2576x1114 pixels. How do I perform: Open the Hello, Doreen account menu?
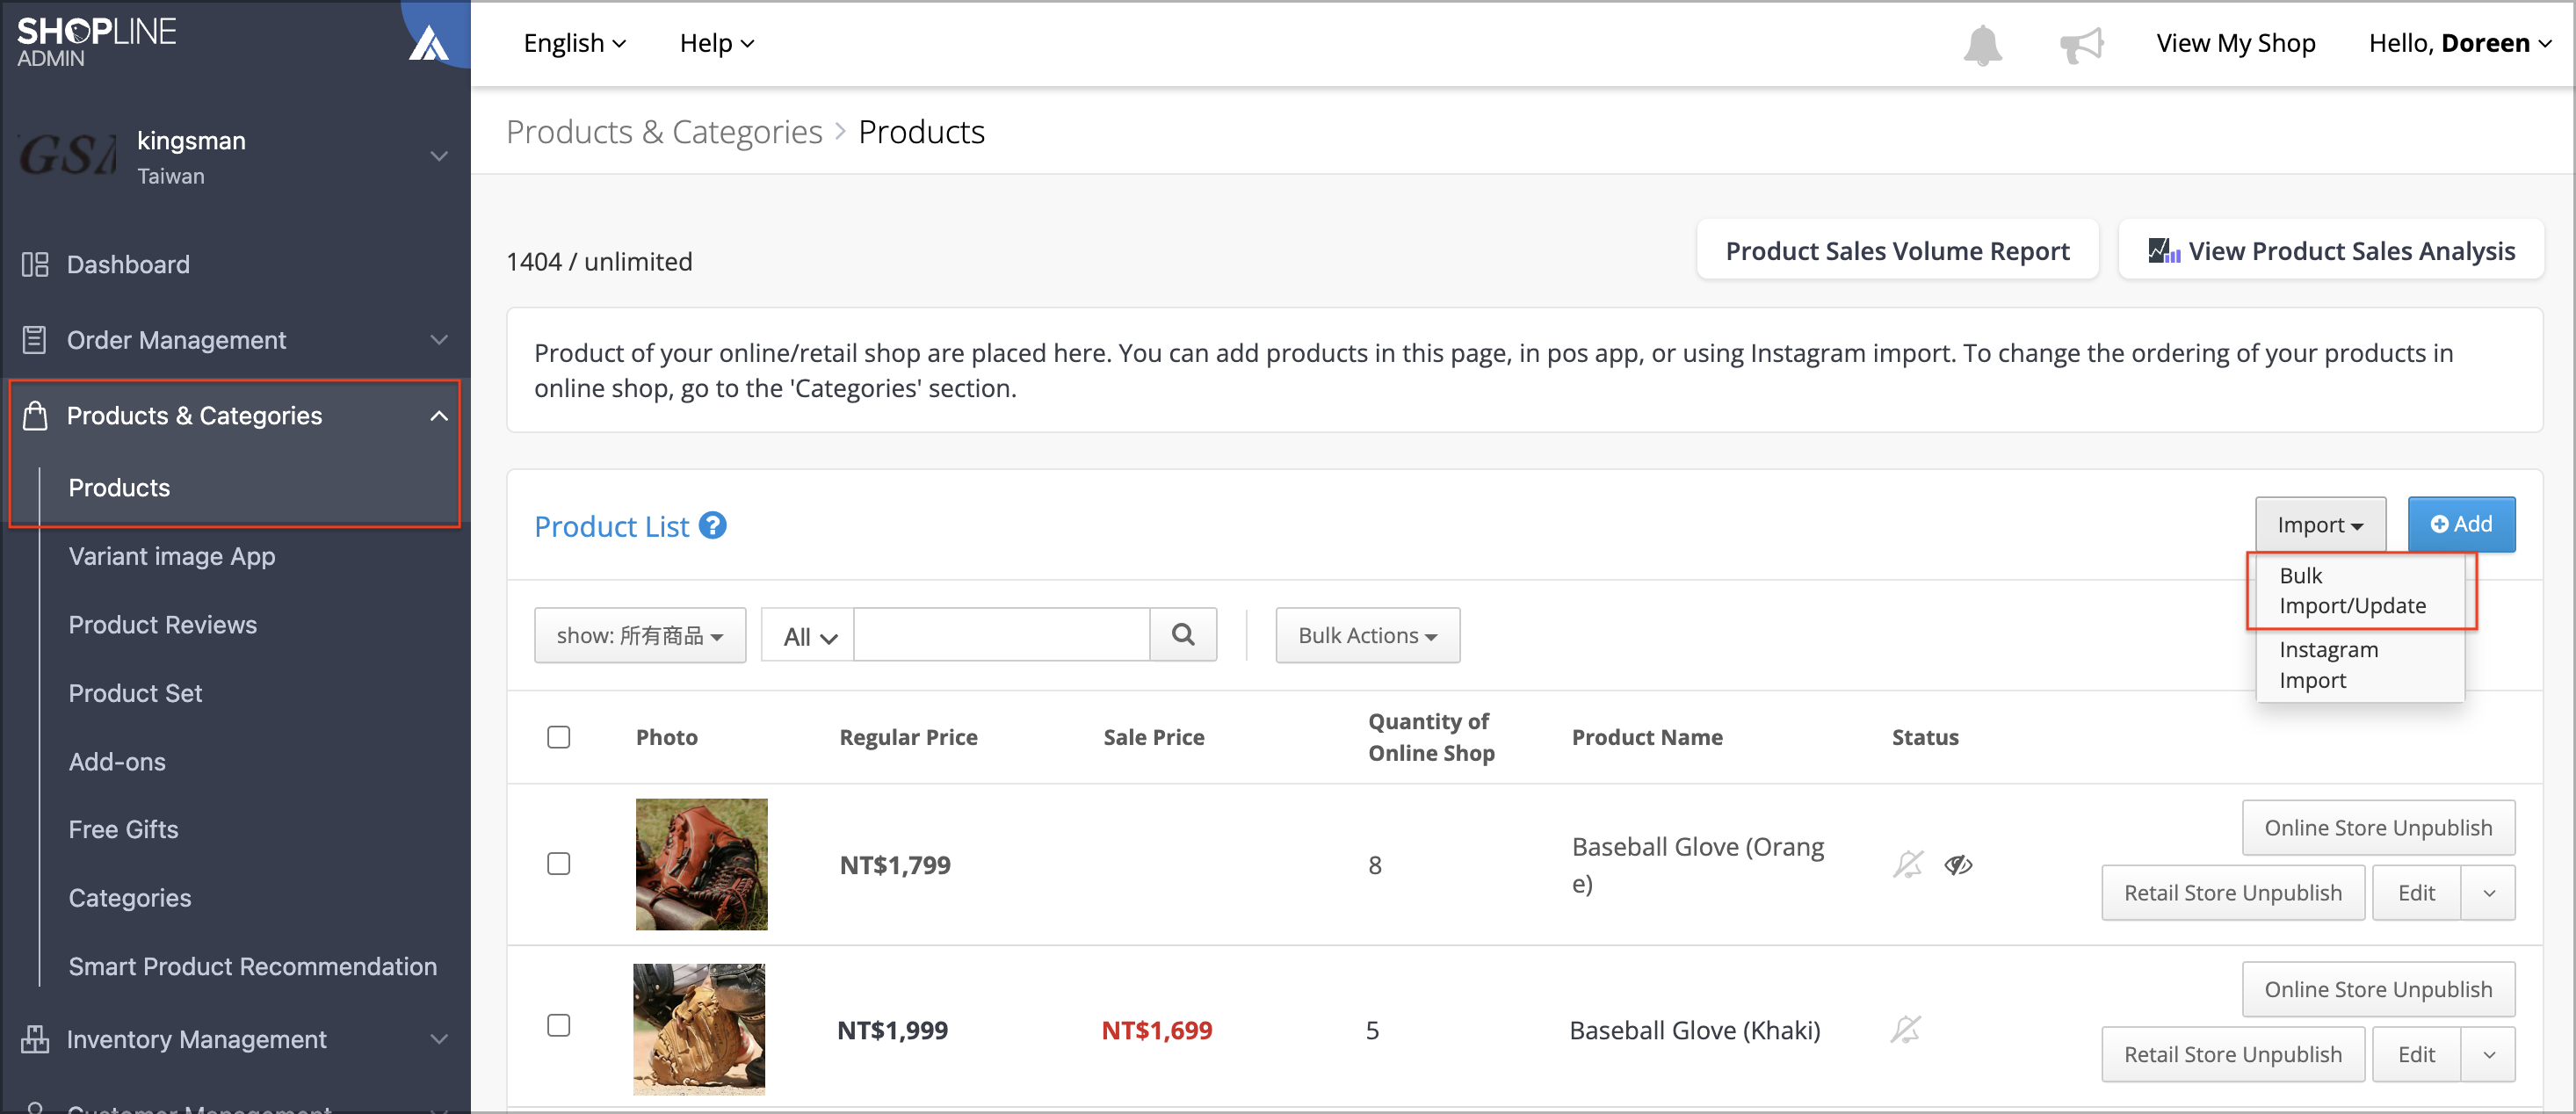click(2460, 43)
